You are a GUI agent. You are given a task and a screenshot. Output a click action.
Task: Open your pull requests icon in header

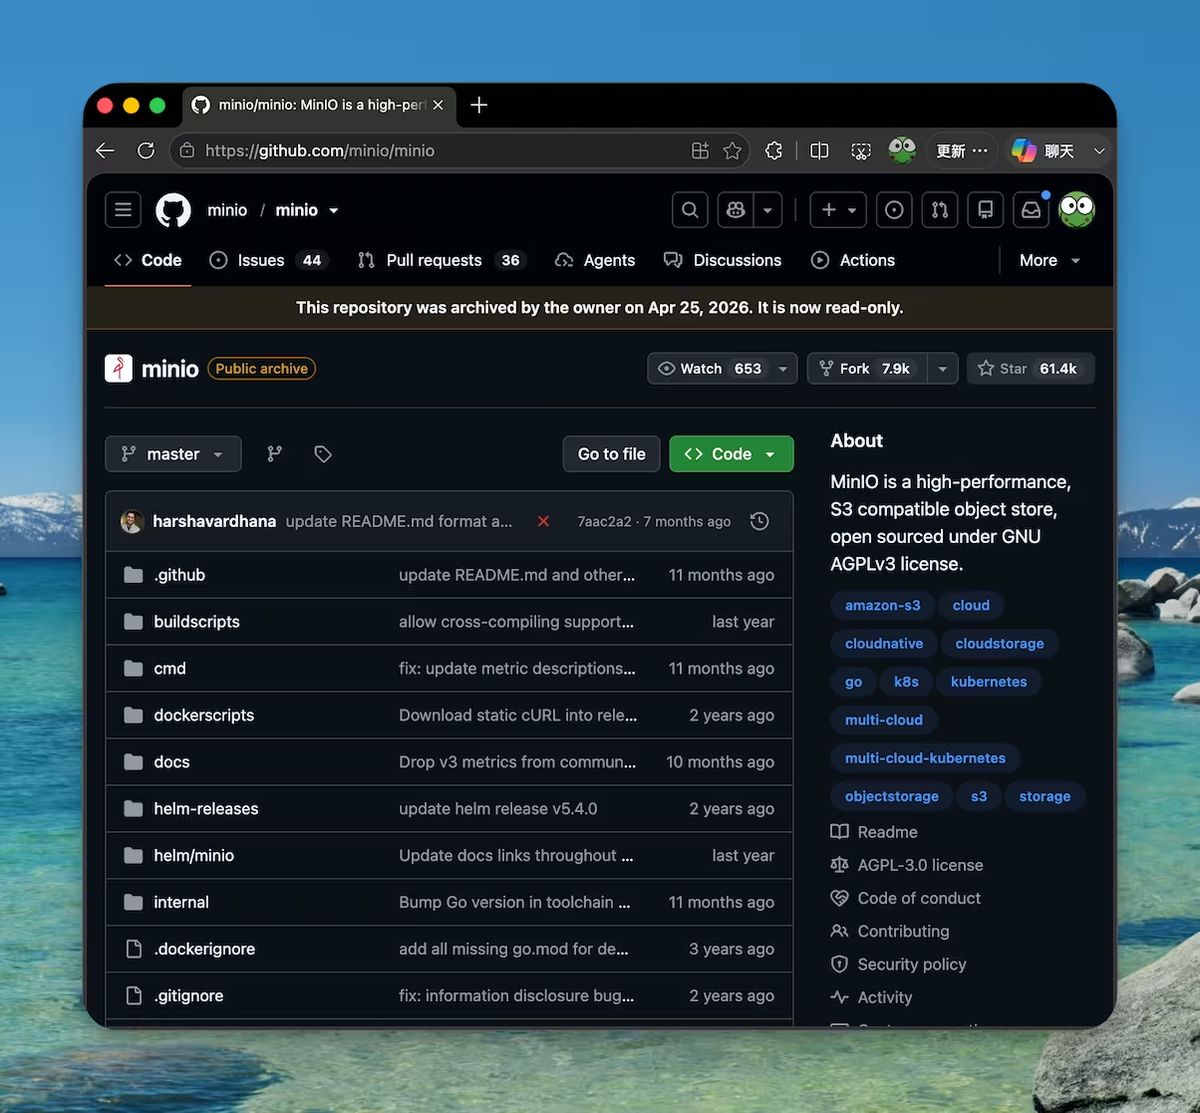tap(940, 210)
